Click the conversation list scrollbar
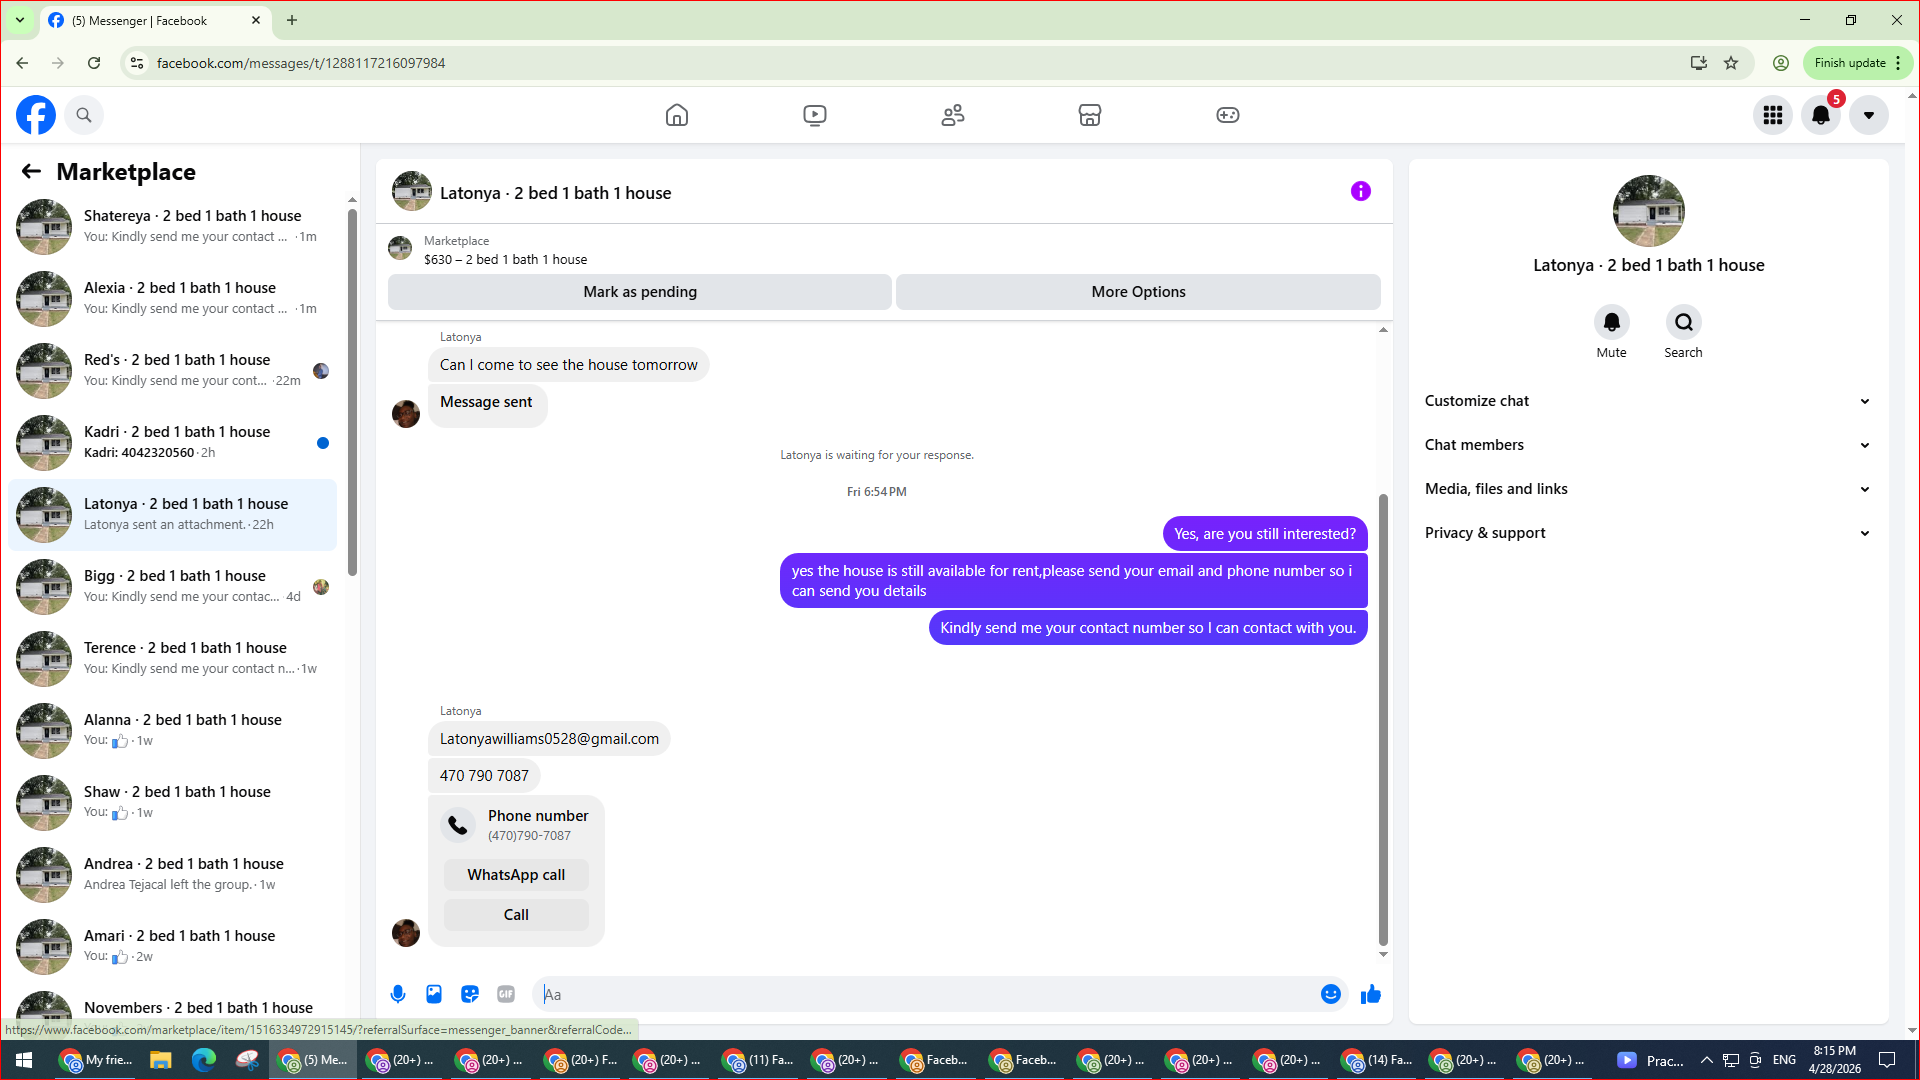The width and height of the screenshot is (1920, 1080). tap(352, 390)
